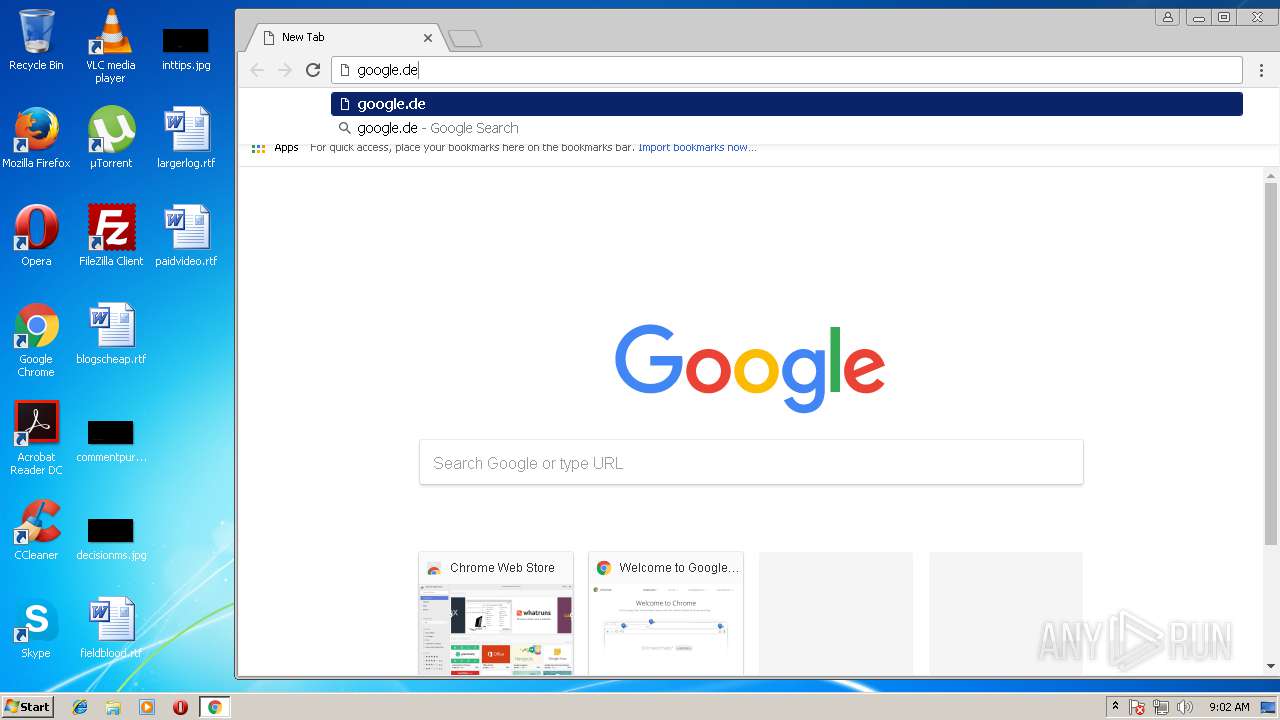The width and height of the screenshot is (1280, 720).
Task: Open decisionms.jpg desktop file
Action: coord(111,539)
